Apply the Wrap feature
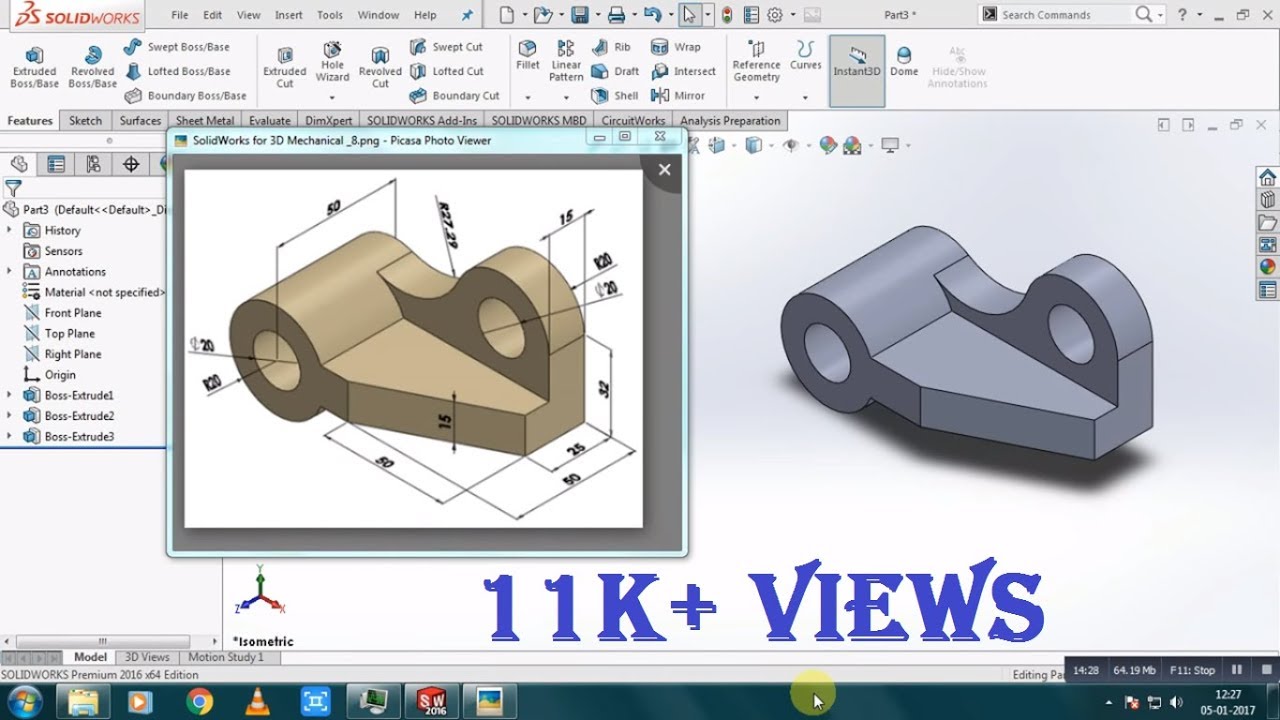 click(675, 47)
